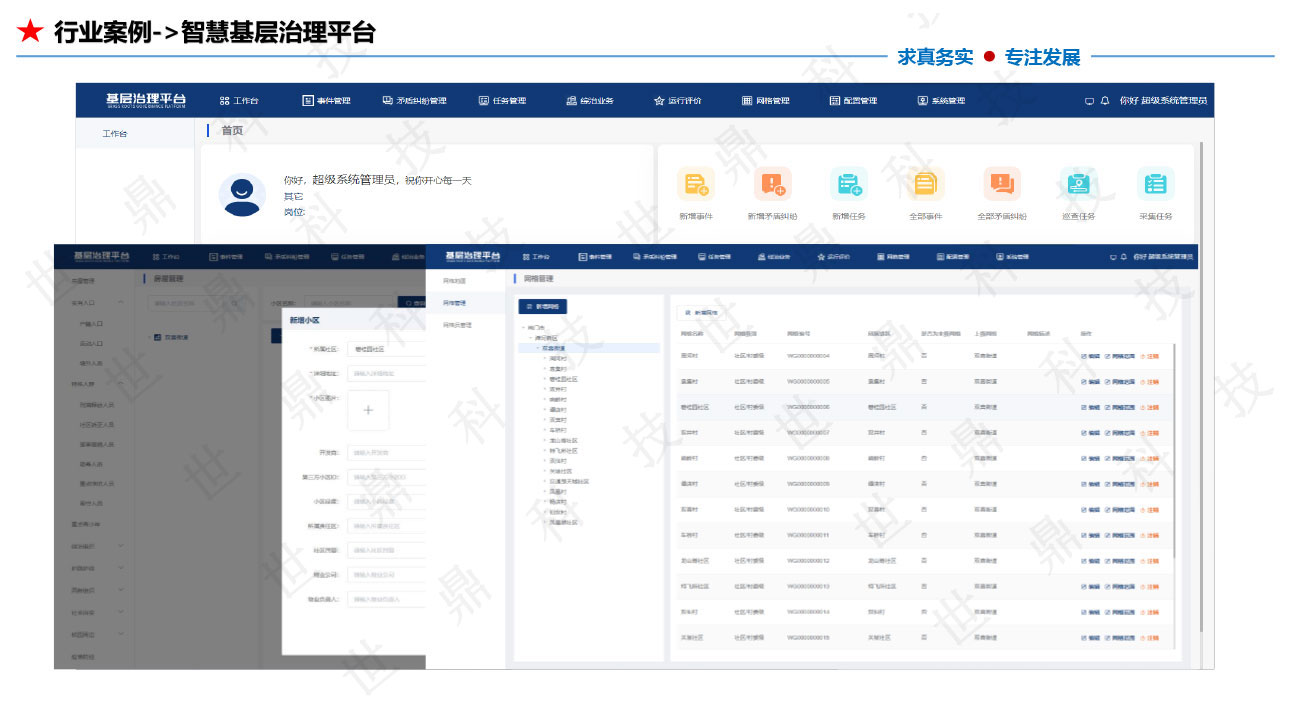
Task: Collapse the 海门市 tree node
Action: tap(521, 326)
